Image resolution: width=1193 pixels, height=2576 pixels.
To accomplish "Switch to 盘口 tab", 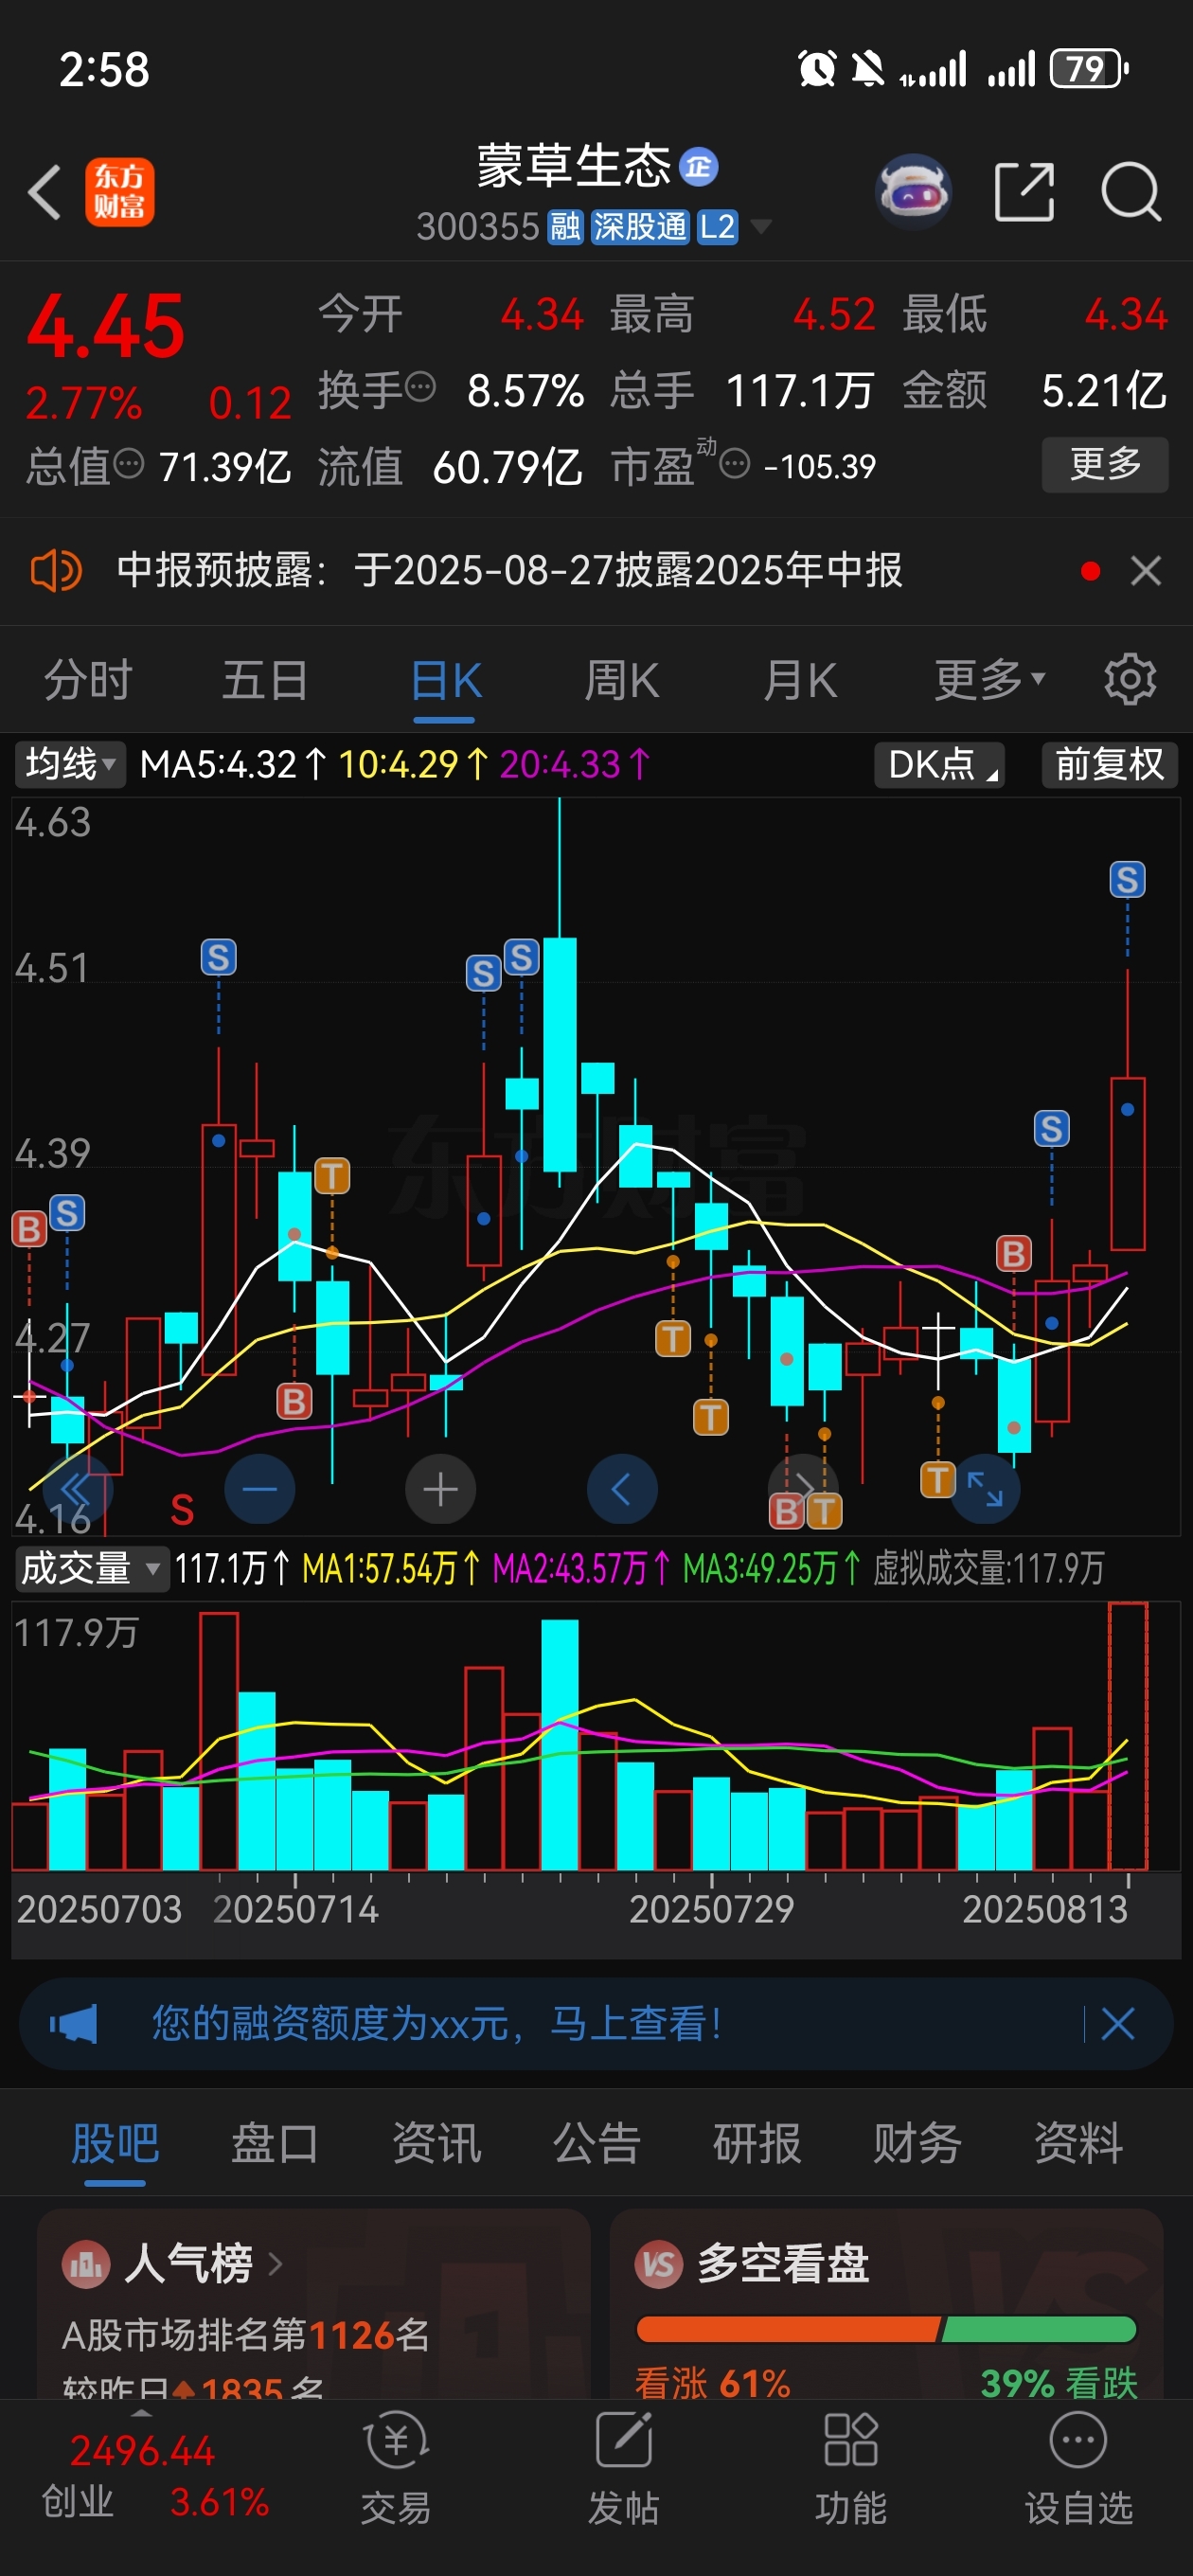I will click(275, 2144).
